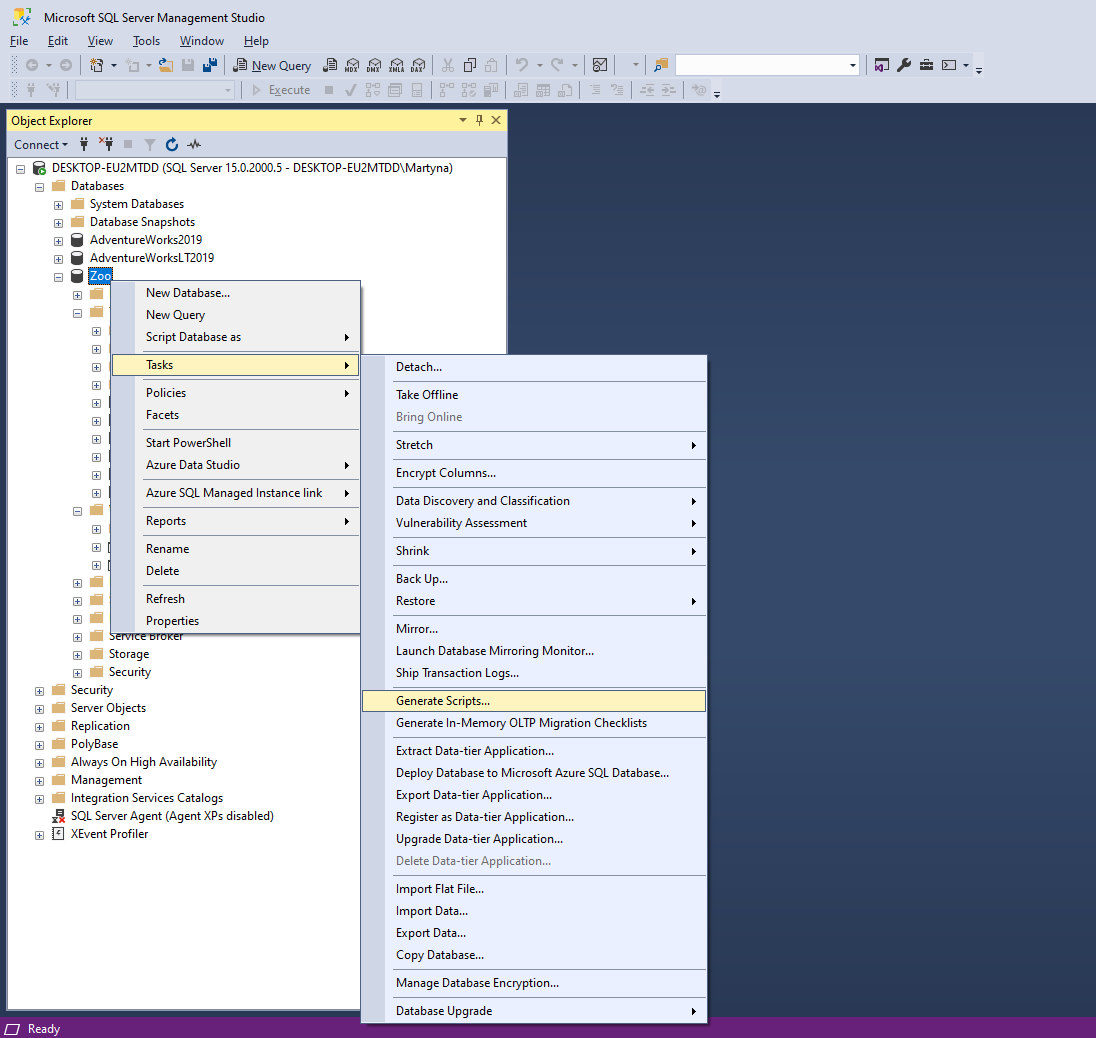Click the New Project icon in toolbar
Viewport: 1096px width, 1038px height.
(96, 65)
